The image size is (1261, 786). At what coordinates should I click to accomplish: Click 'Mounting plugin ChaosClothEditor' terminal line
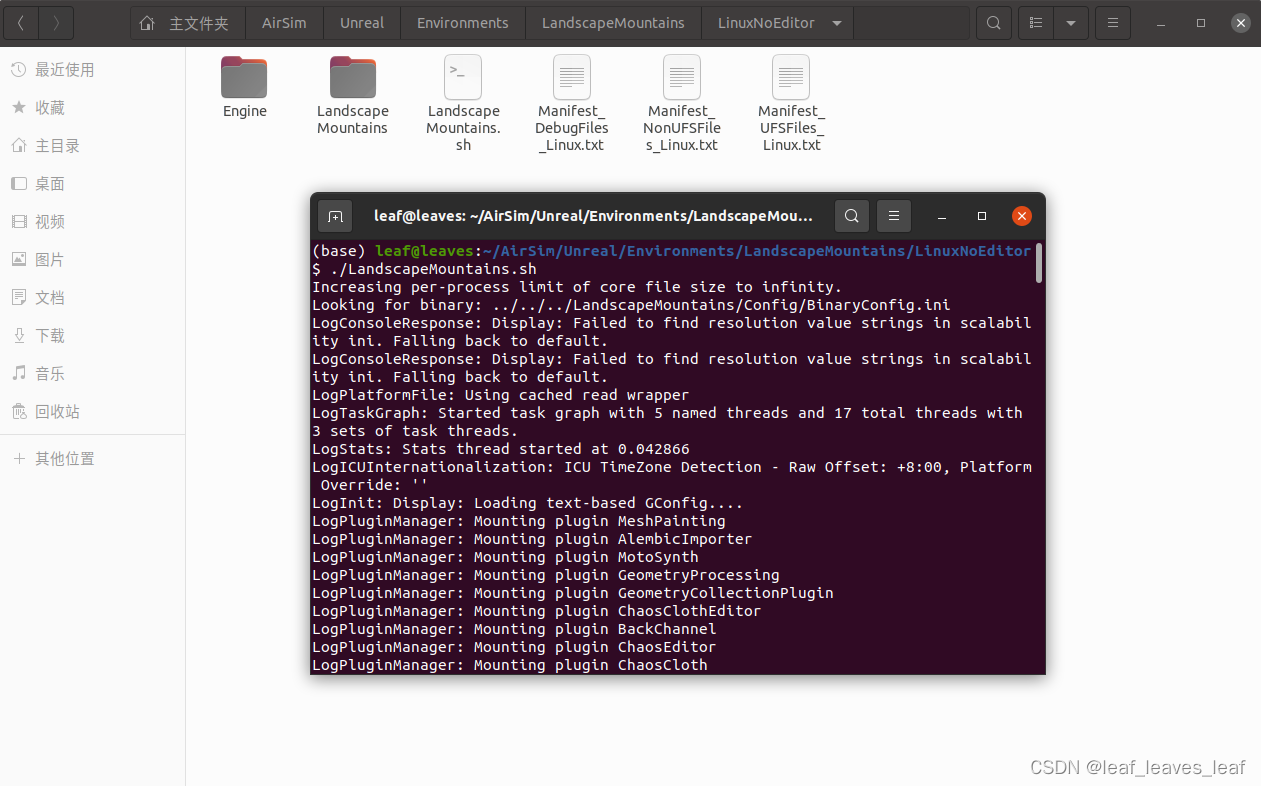[x=537, y=611]
